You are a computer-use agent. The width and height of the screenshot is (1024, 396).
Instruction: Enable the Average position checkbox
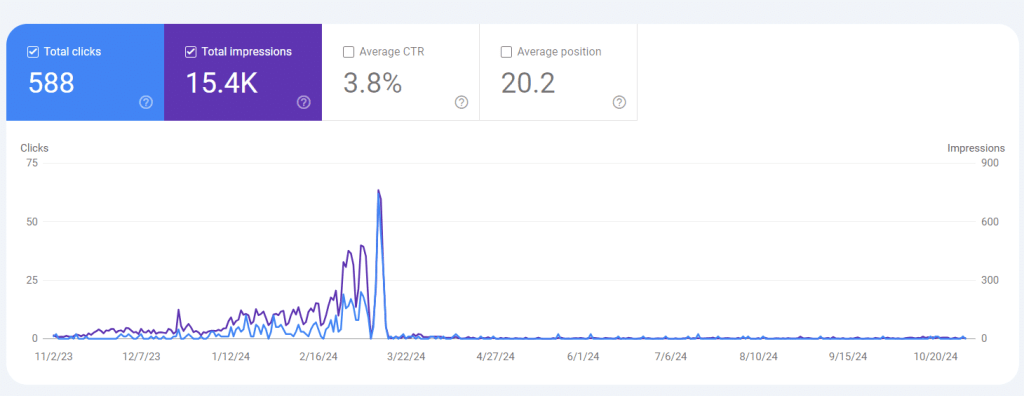[506, 52]
